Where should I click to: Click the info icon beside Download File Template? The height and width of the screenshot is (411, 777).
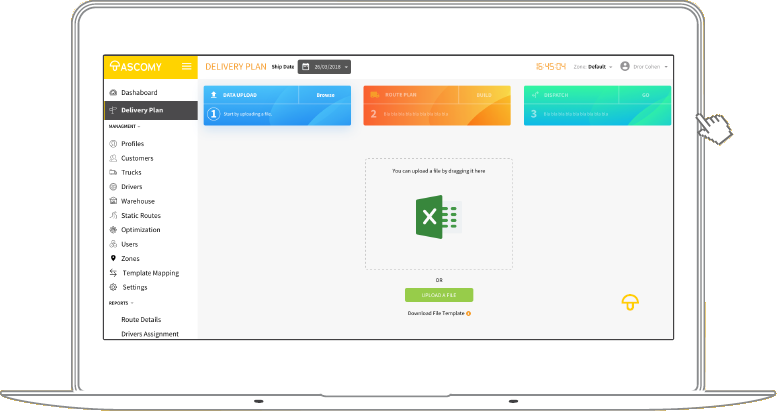[468, 314]
